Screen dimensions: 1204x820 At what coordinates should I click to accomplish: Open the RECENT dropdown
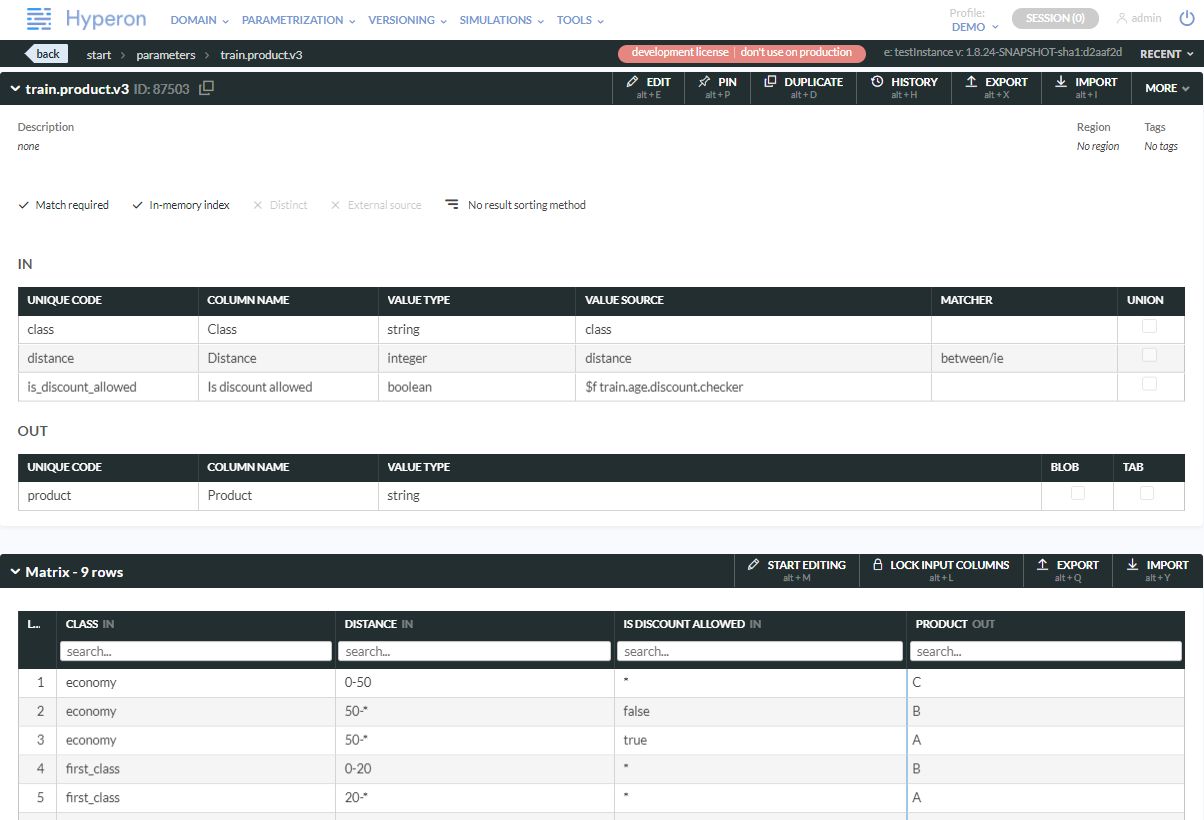[x=1166, y=54]
